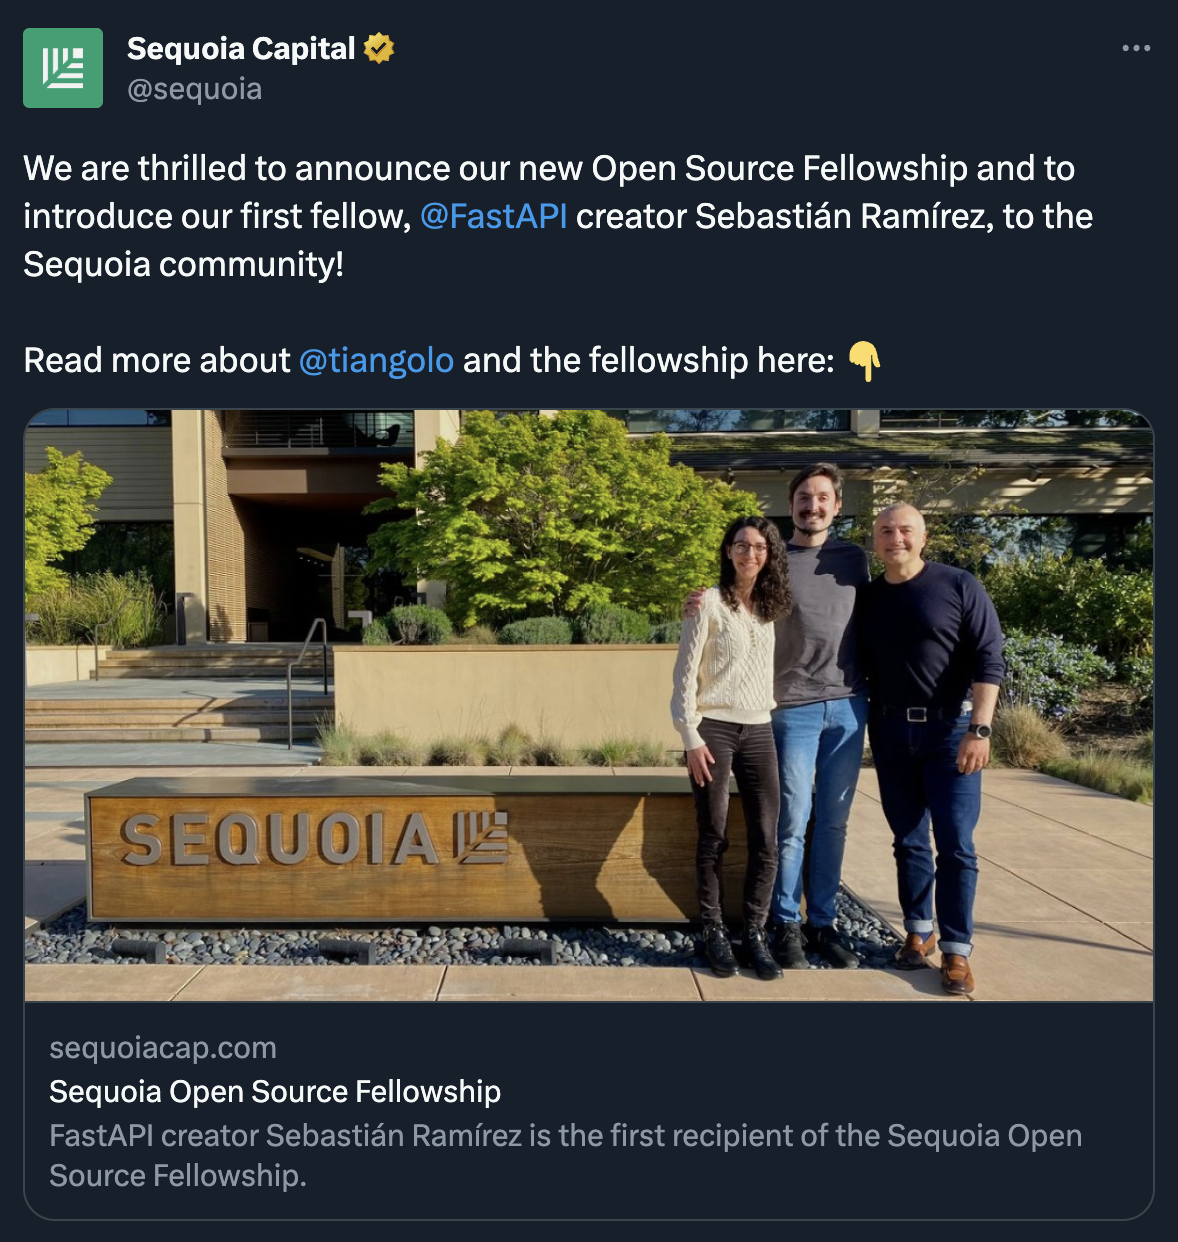Open the Sequoia Capital profile avatar
This screenshot has height=1242, width=1178.
pos(63,68)
